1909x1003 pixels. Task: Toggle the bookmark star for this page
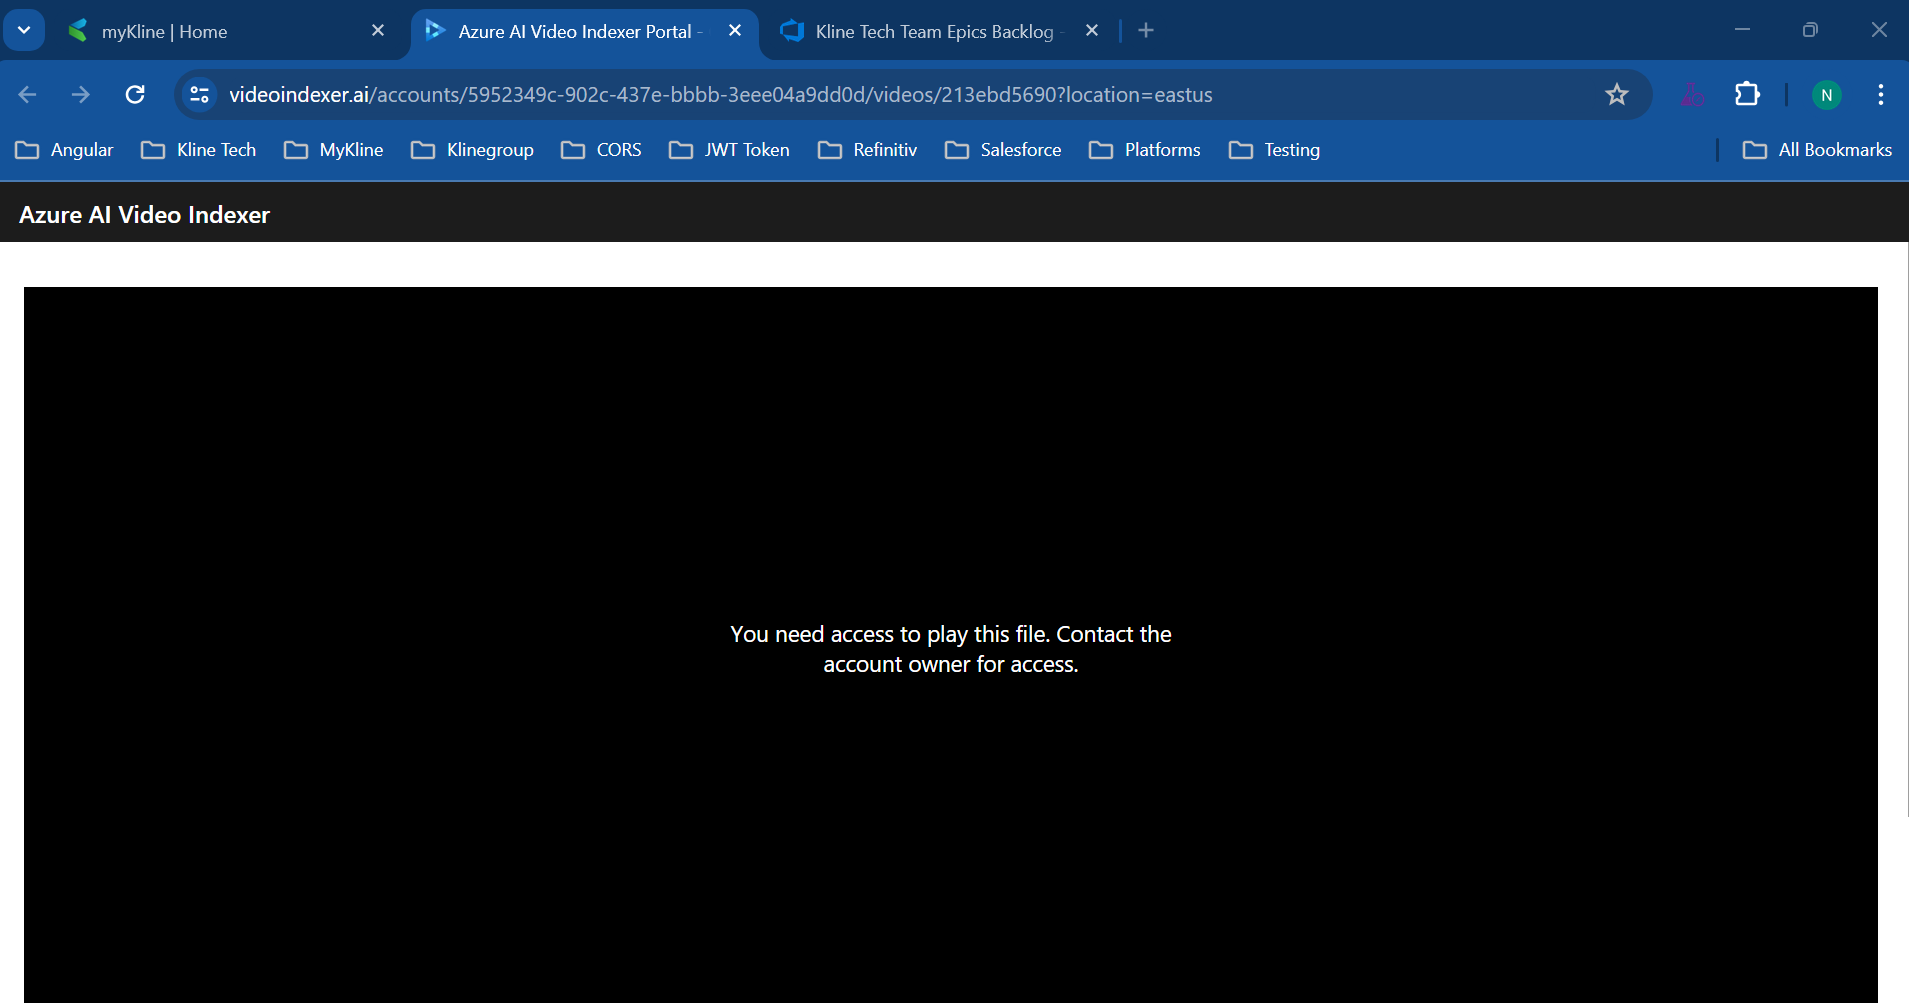click(x=1616, y=94)
